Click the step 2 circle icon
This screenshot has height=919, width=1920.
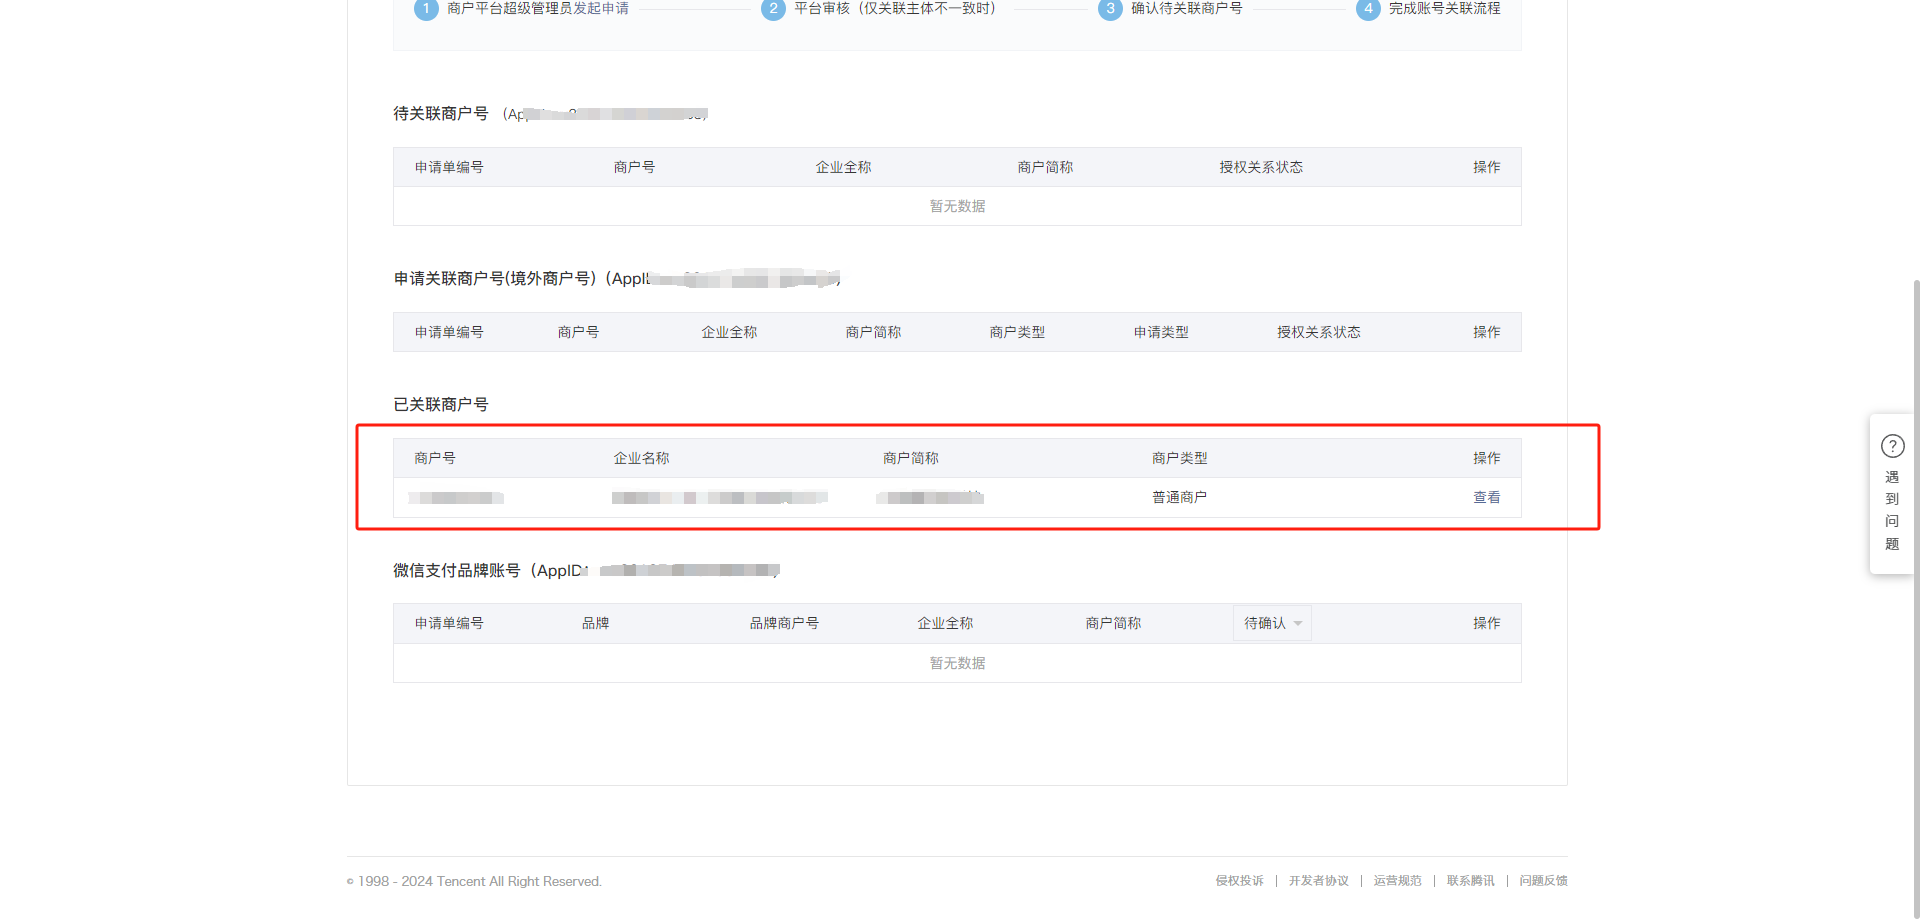pos(773,8)
